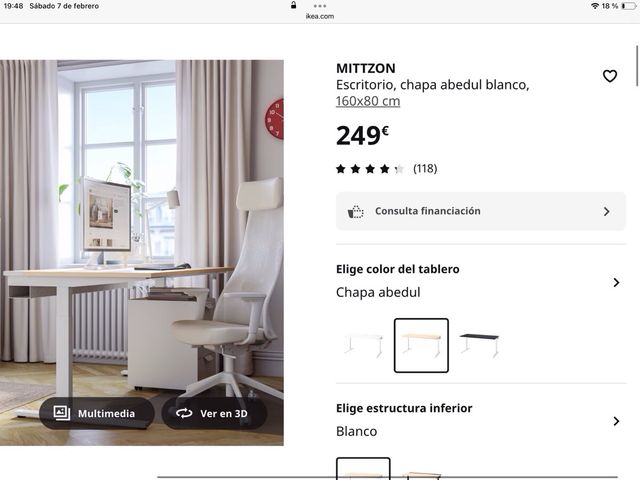
Task: Open the 160x80 cm size link
Action: [368, 101]
